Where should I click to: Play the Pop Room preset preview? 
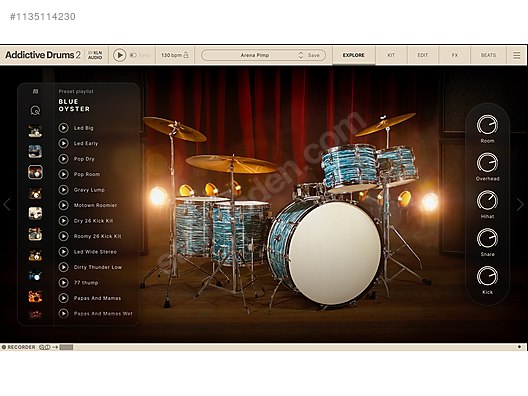click(x=63, y=174)
